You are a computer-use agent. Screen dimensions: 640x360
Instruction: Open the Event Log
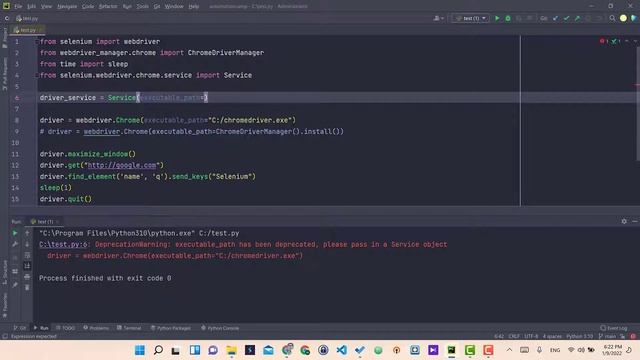(x=613, y=328)
